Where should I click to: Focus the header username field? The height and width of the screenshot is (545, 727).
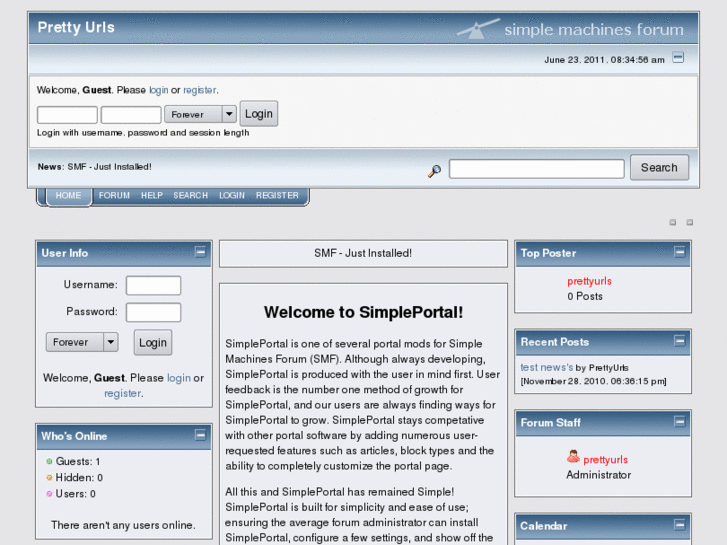tap(67, 115)
